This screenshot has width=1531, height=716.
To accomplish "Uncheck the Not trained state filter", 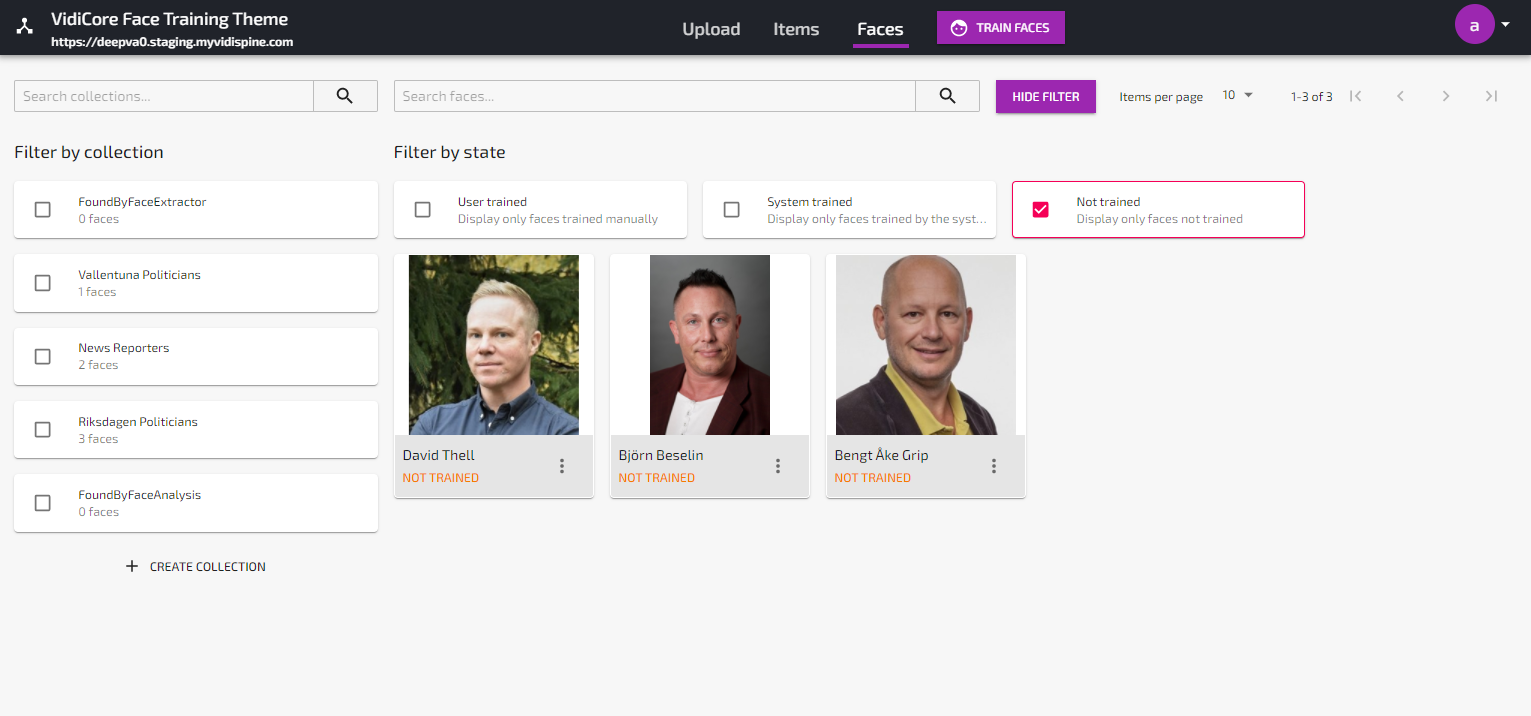I will click(x=1041, y=210).
